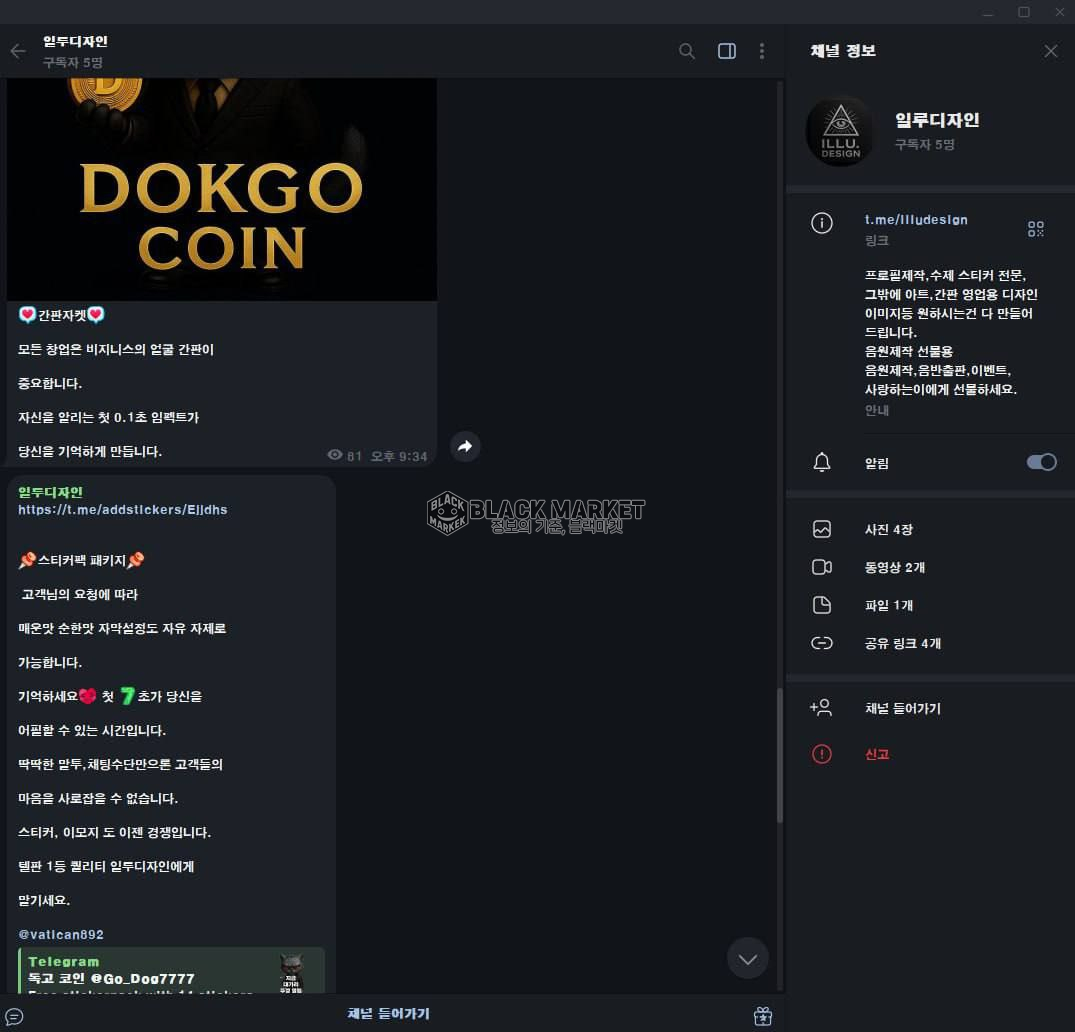Open comments bubble icon at bottom left
Viewport: 1075px width, 1032px height.
pos(14,1016)
